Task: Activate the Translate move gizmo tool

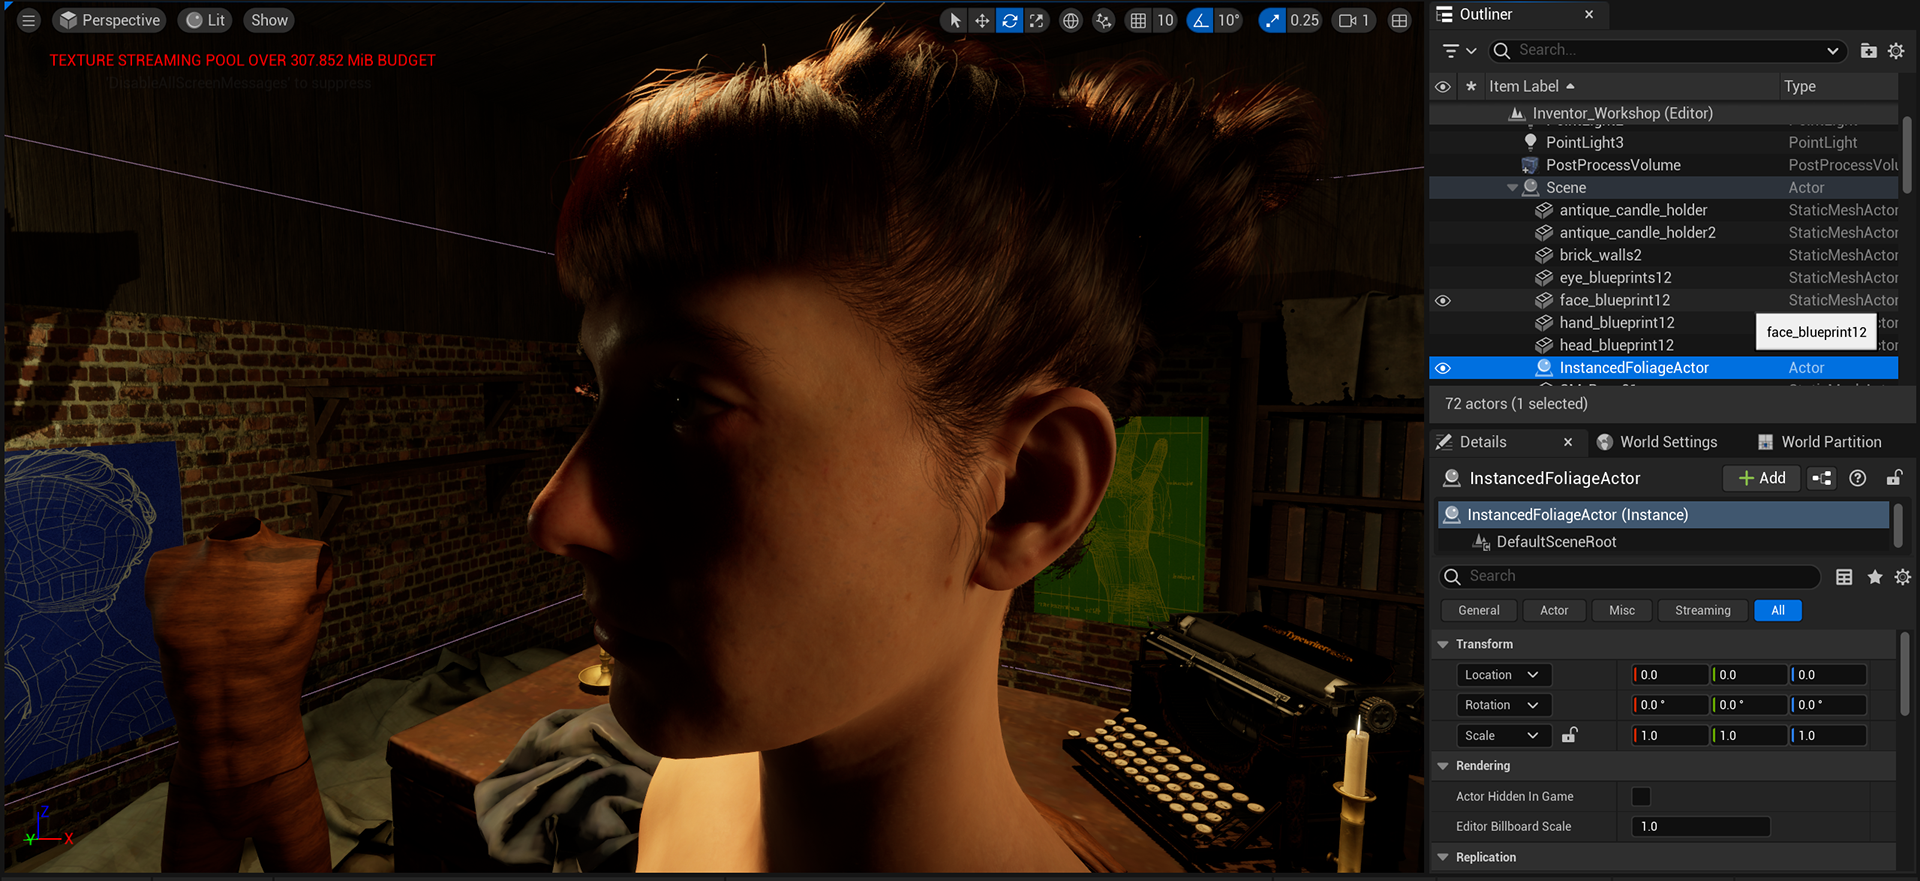Action: tap(982, 20)
